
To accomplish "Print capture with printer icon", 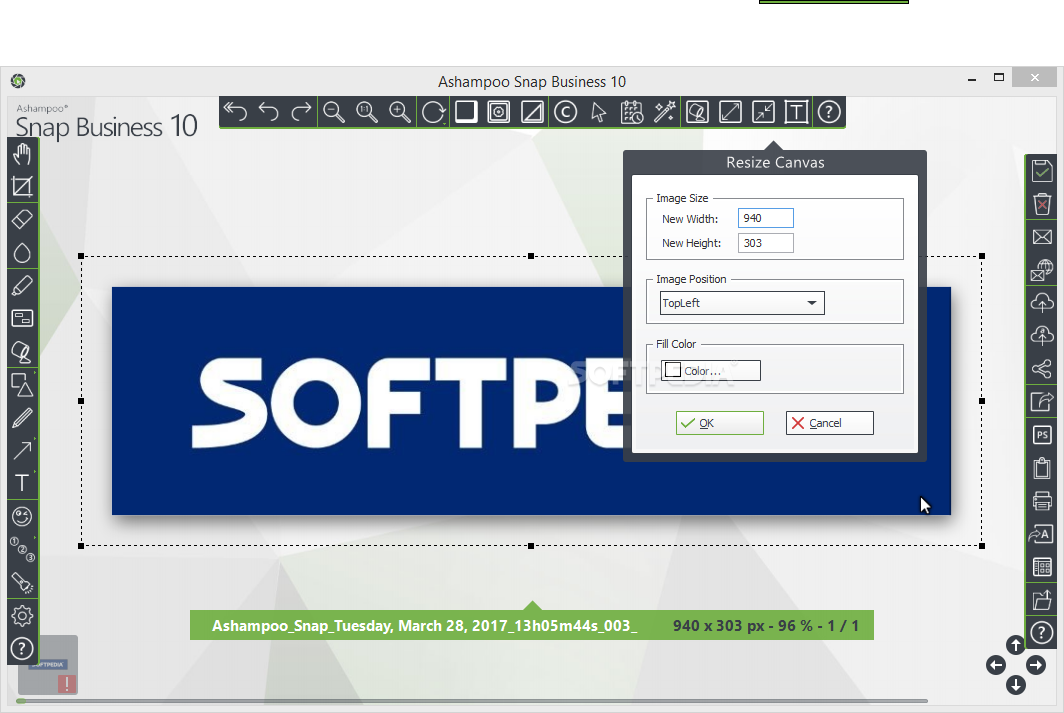I will tap(1042, 501).
